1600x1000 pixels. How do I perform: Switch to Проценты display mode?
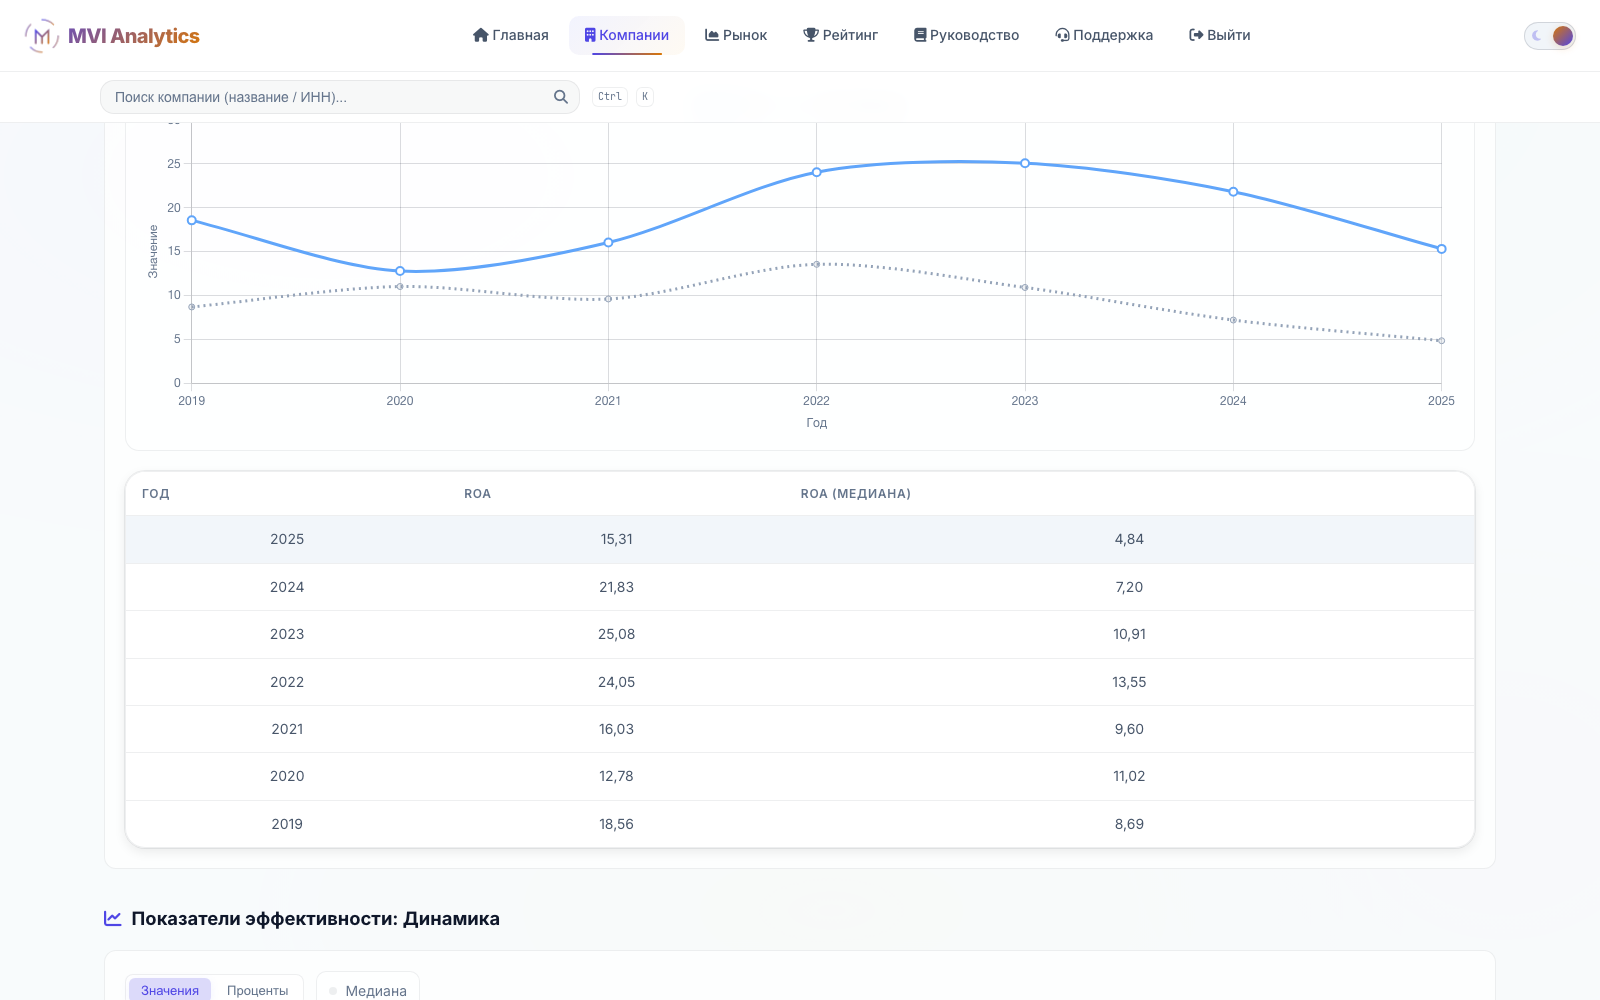pyautogui.click(x=257, y=990)
